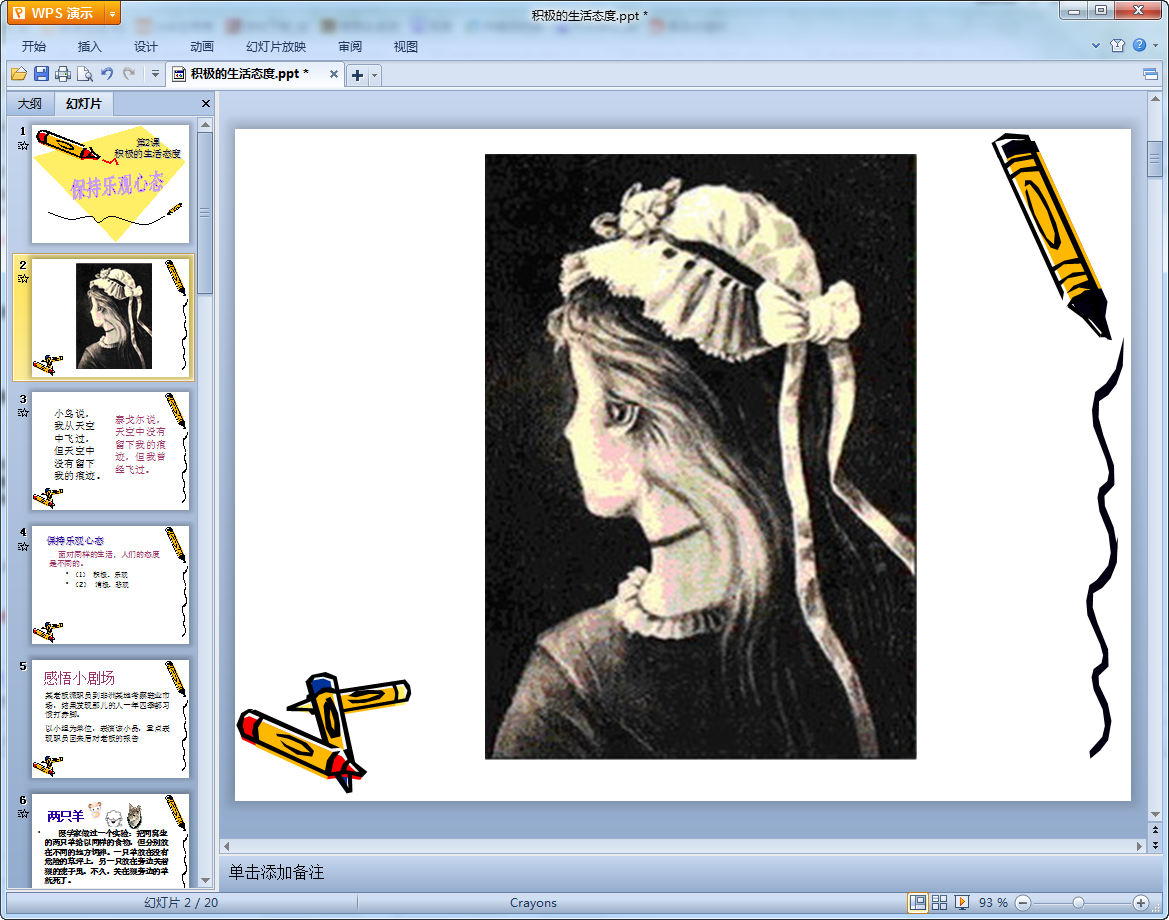Click animation star icon under slide 2
Screen dimensions: 1169x920
tap(23, 278)
